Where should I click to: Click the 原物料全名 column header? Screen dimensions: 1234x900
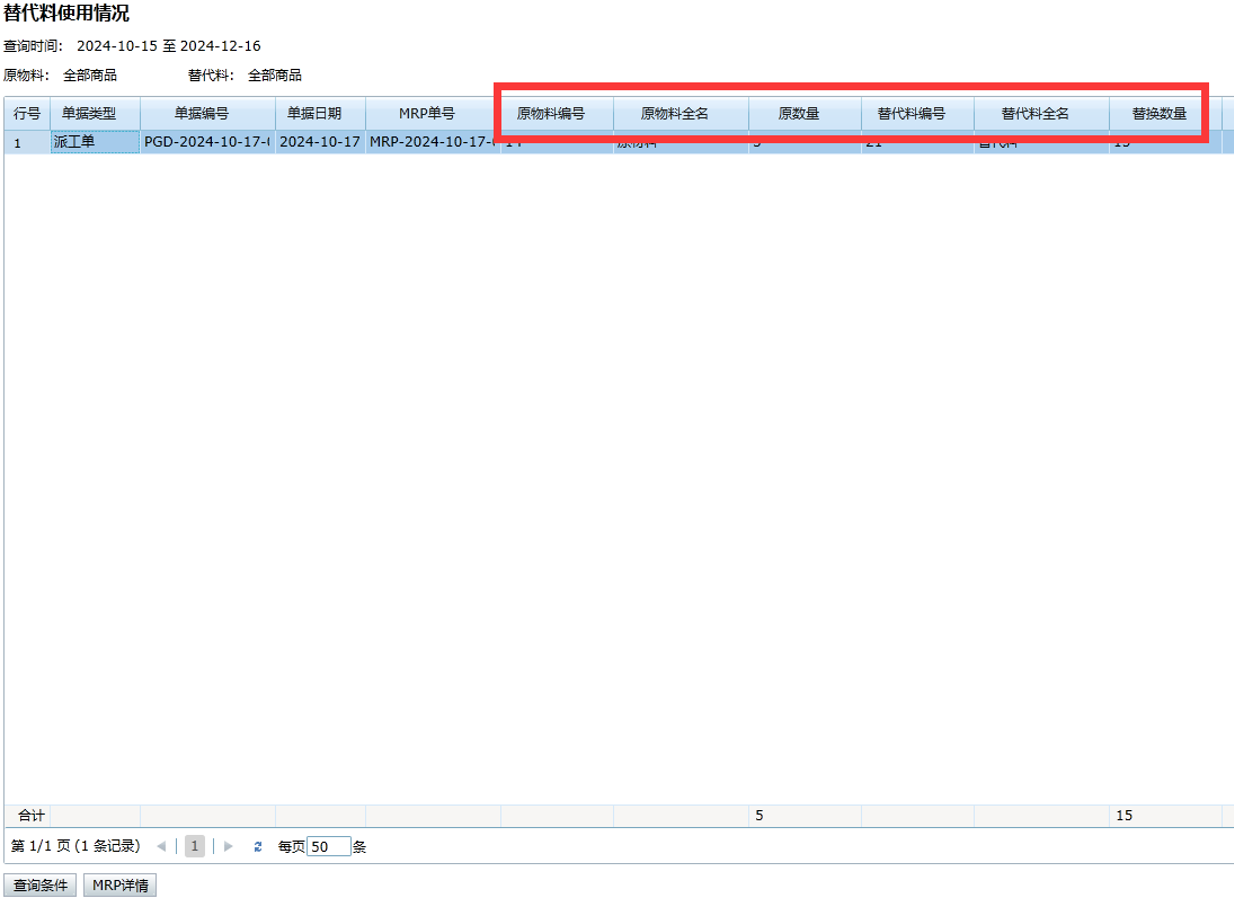click(x=680, y=114)
